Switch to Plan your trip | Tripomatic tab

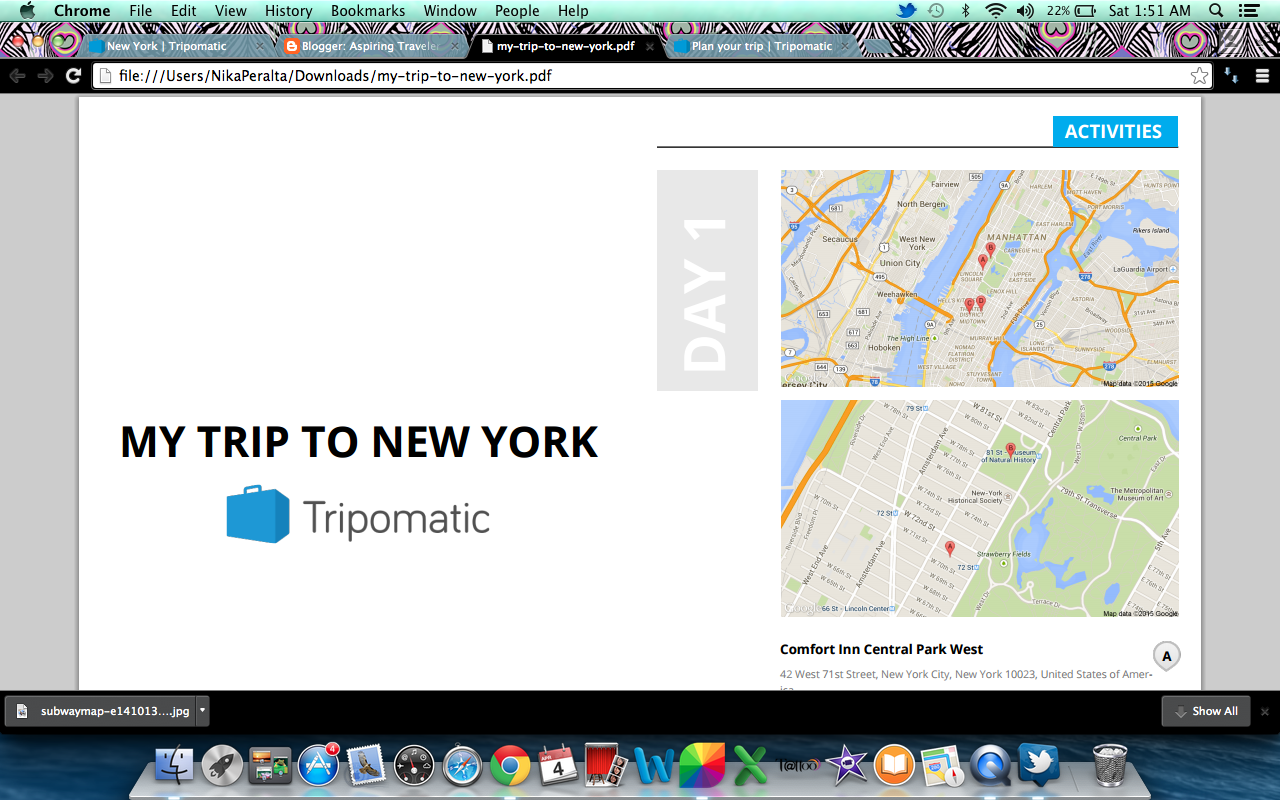(x=762, y=46)
